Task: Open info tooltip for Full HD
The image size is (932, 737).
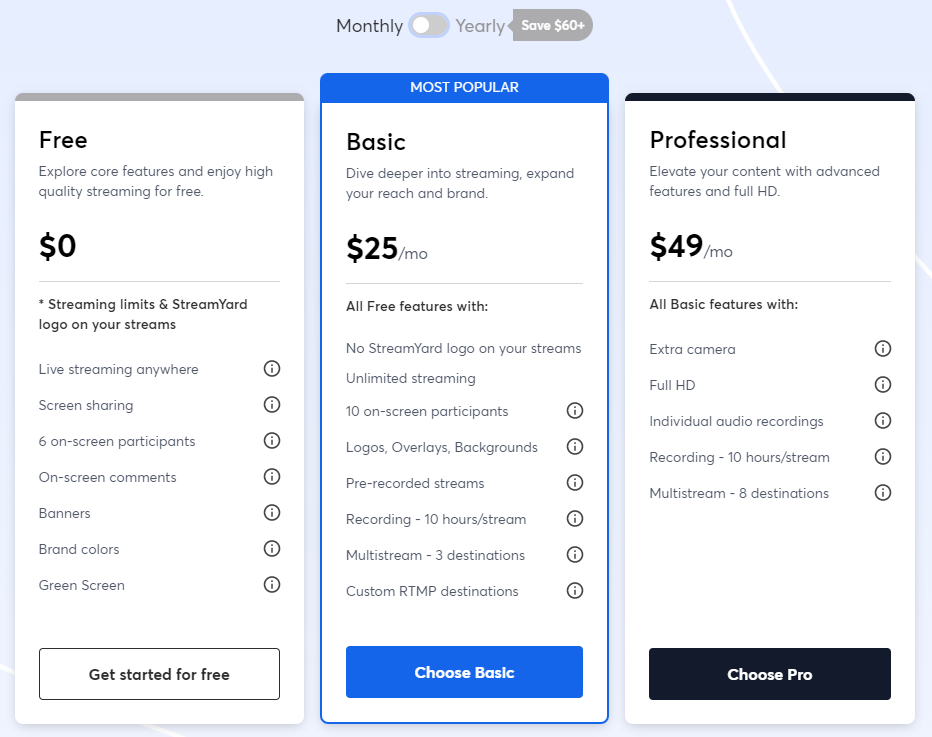Action: 882,384
